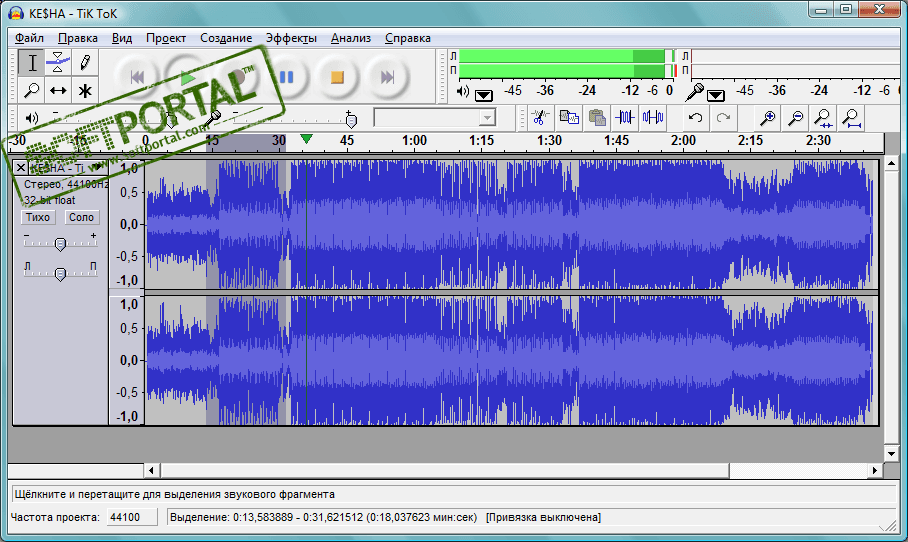Select the Selection (I-beam) tool
The image size is (908, 542).
pyautogui.click(x=32, y=63)
